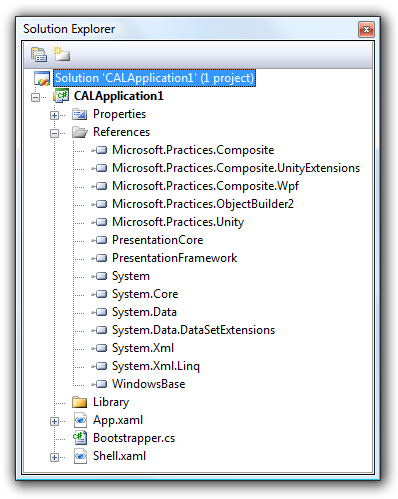Select the Microsoft.Practices.Composite.UnityExtensions reference
The image size is (398, 499).
click(236, 168)
